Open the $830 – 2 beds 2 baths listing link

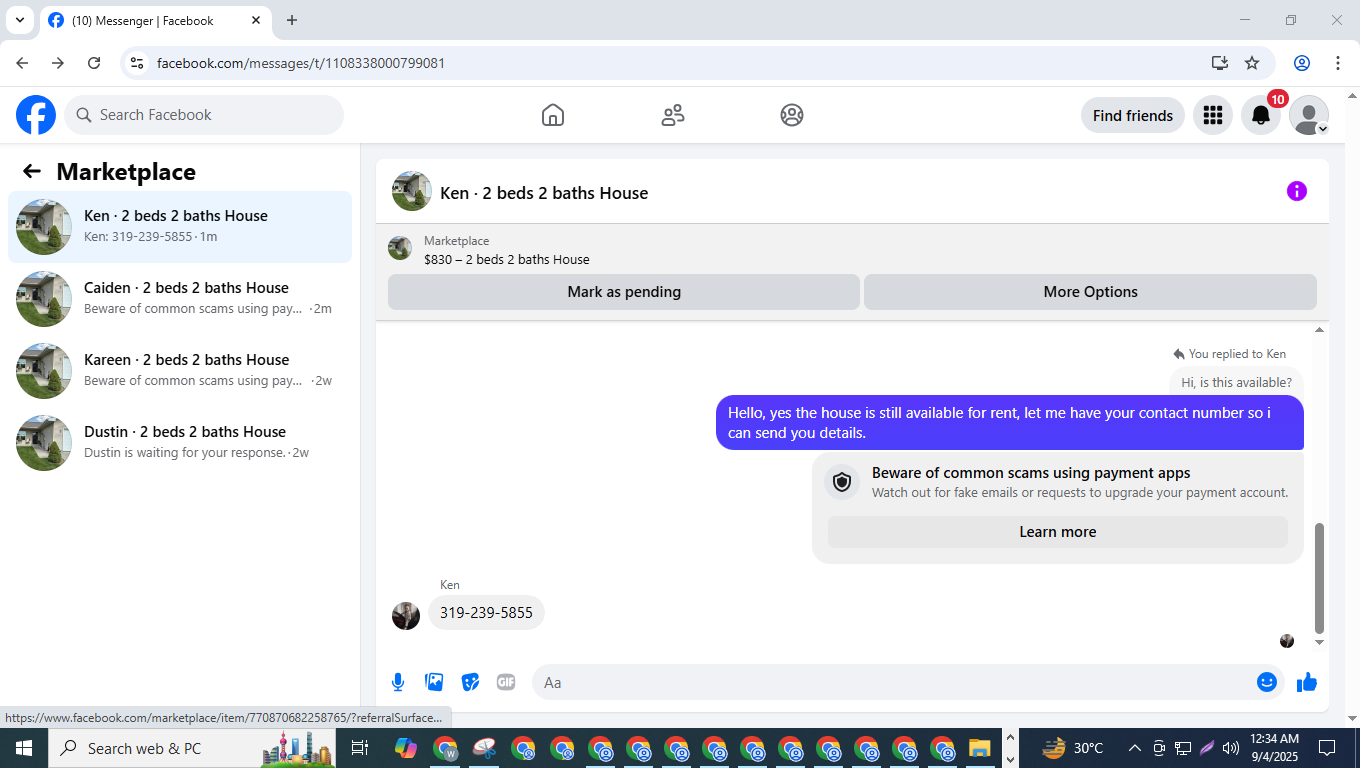pyautogui.click(x=507, y=260)
